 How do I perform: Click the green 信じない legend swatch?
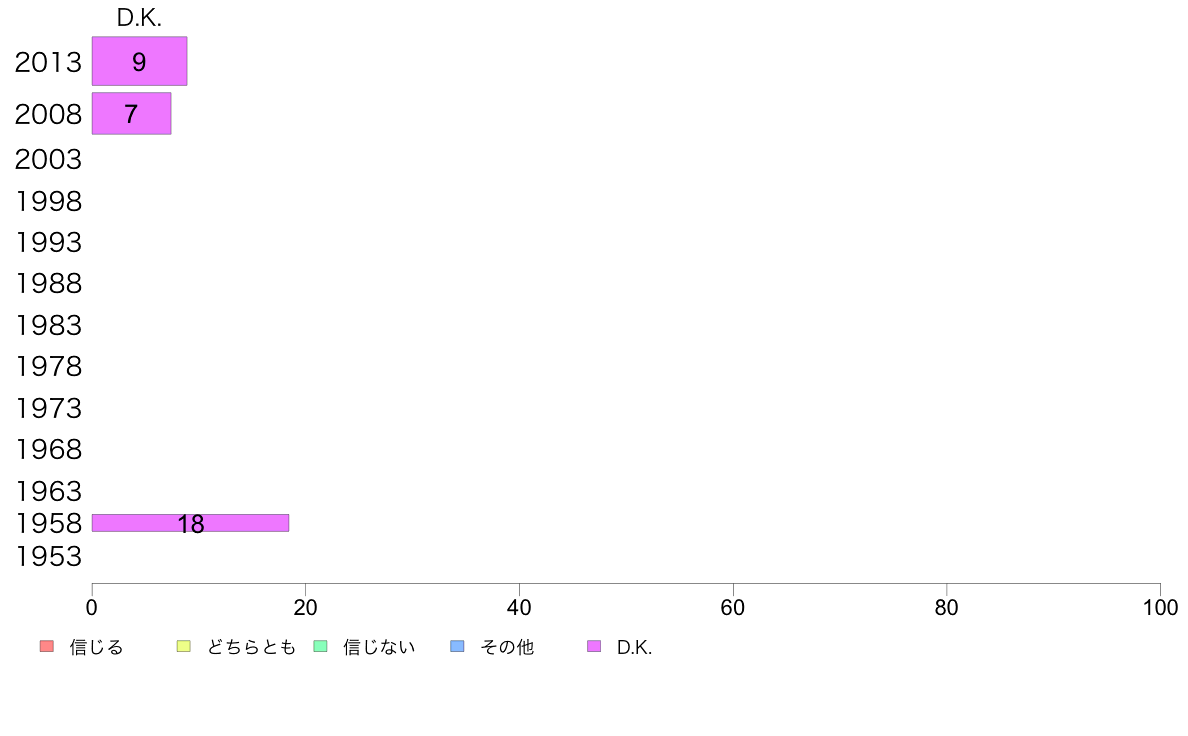[x=320, y=646]
